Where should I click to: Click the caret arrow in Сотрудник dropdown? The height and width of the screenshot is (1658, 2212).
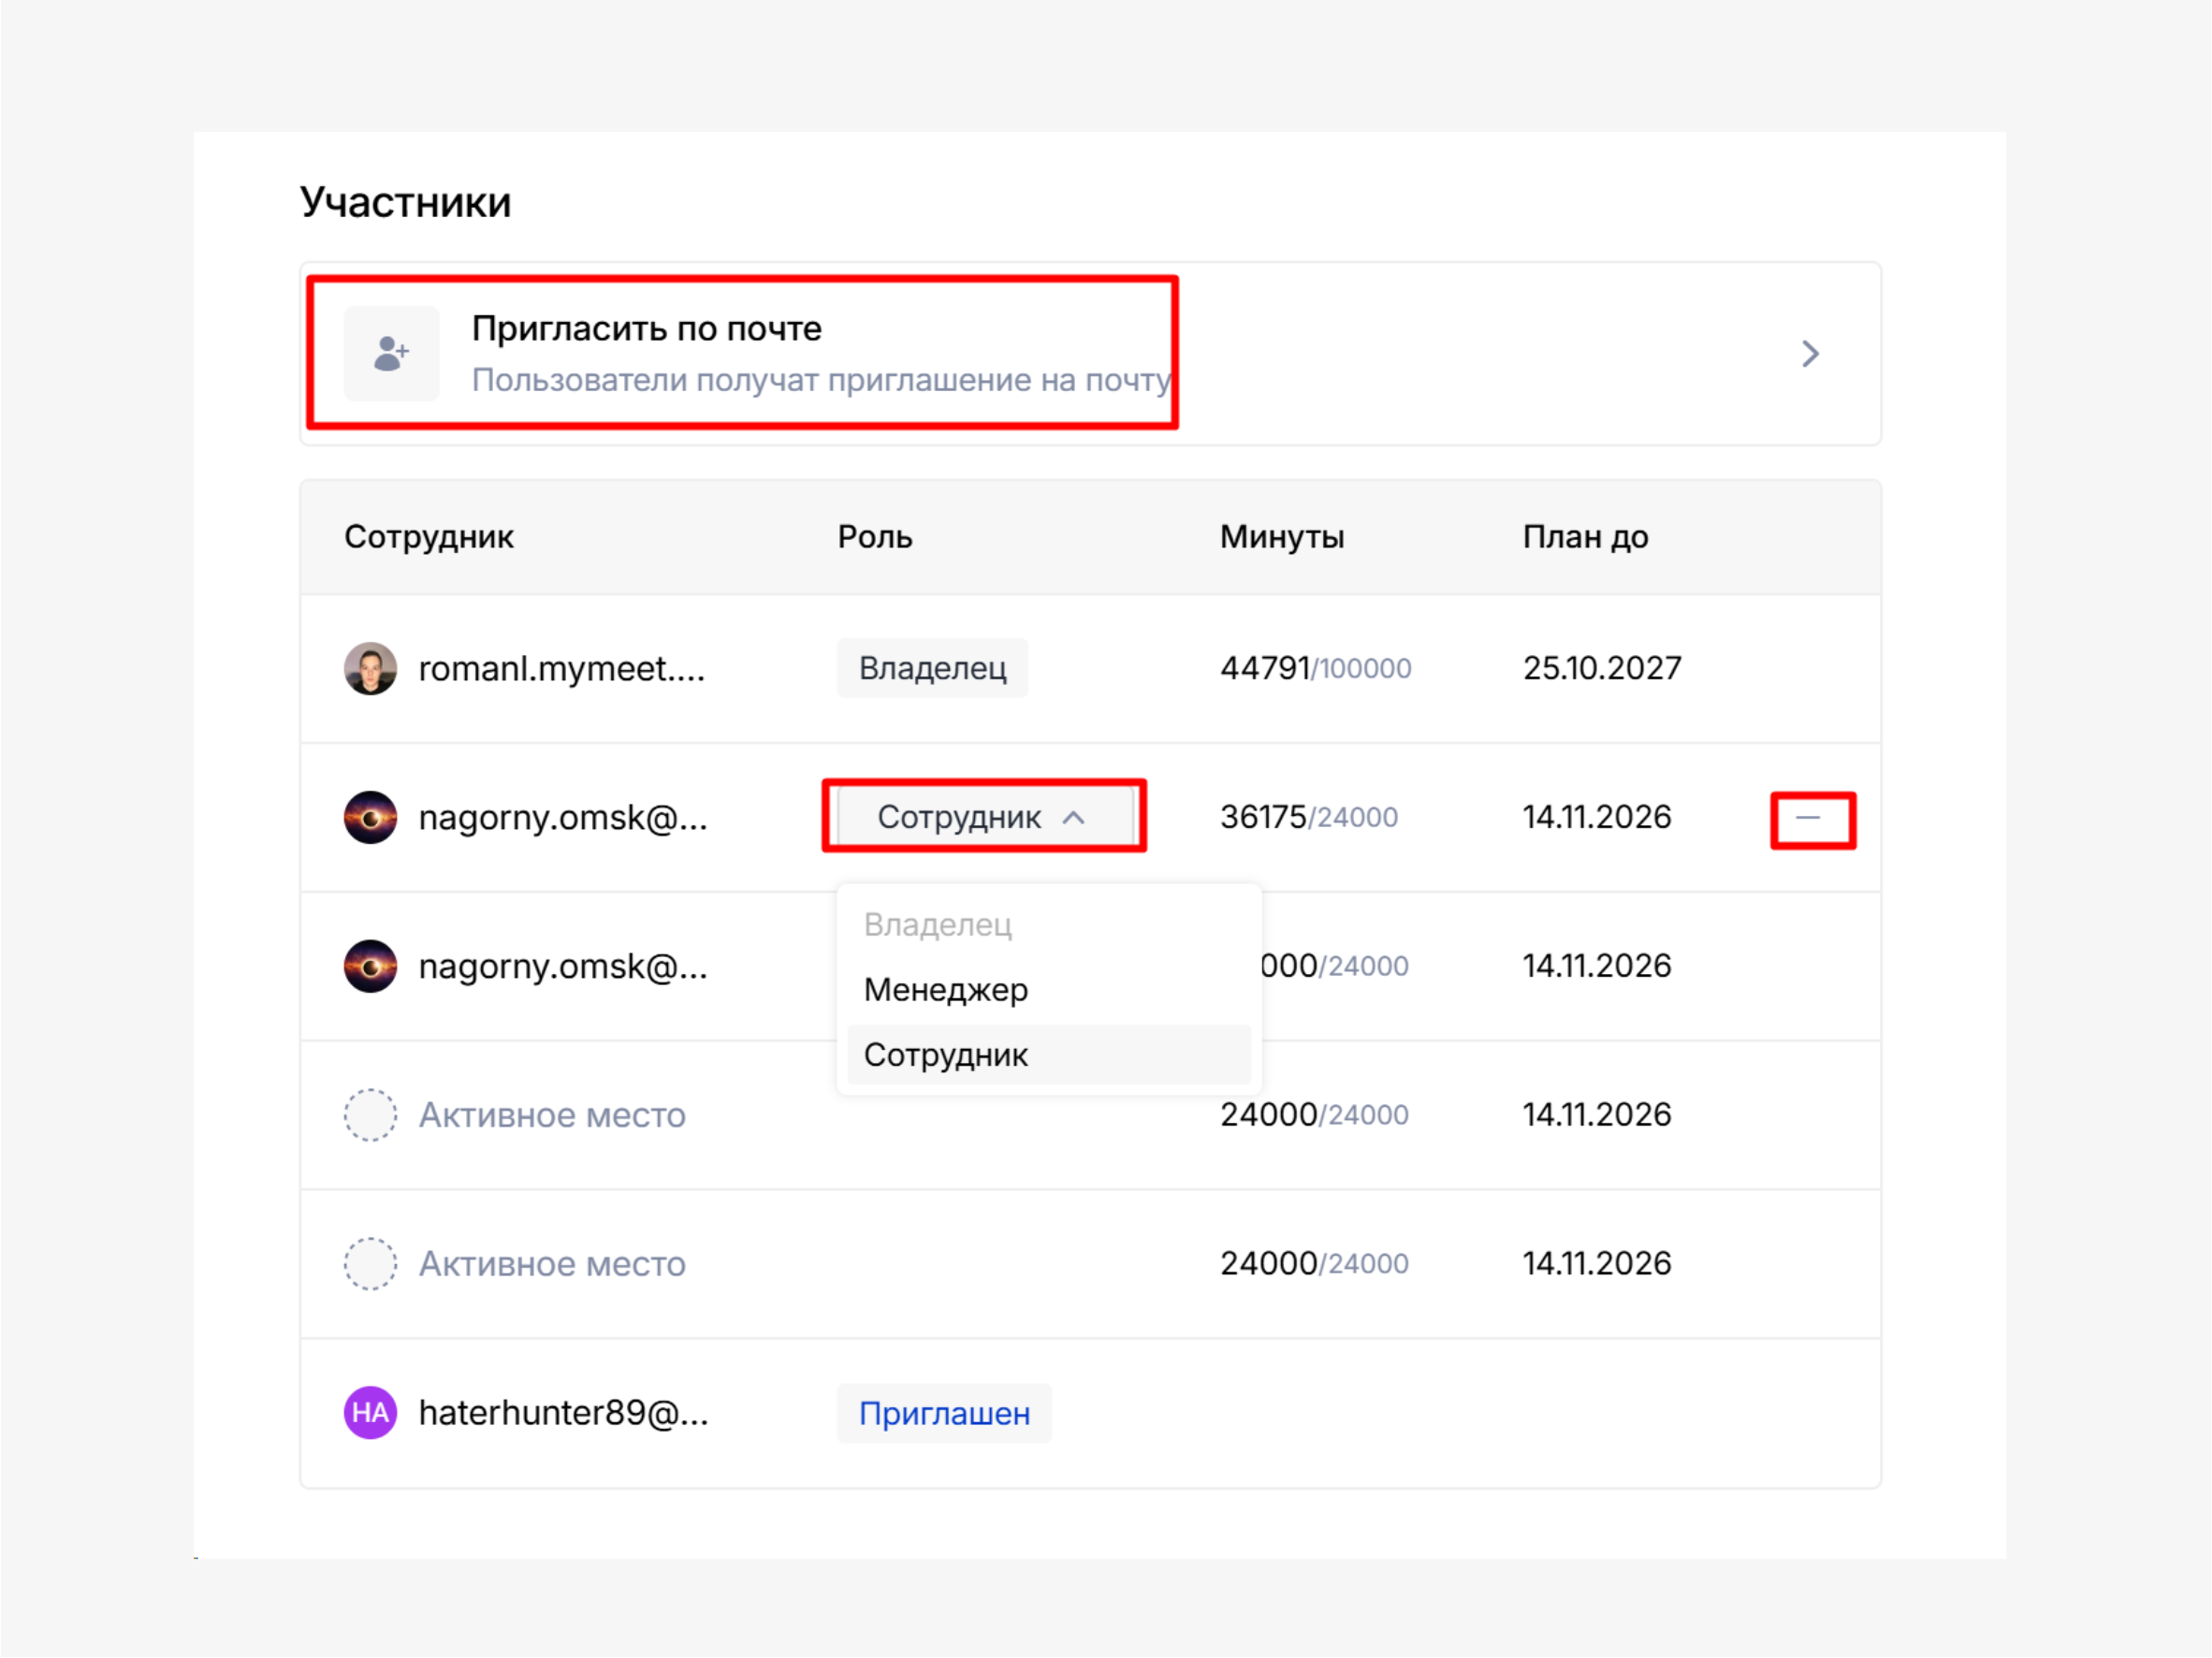[x=1073, y=818]
